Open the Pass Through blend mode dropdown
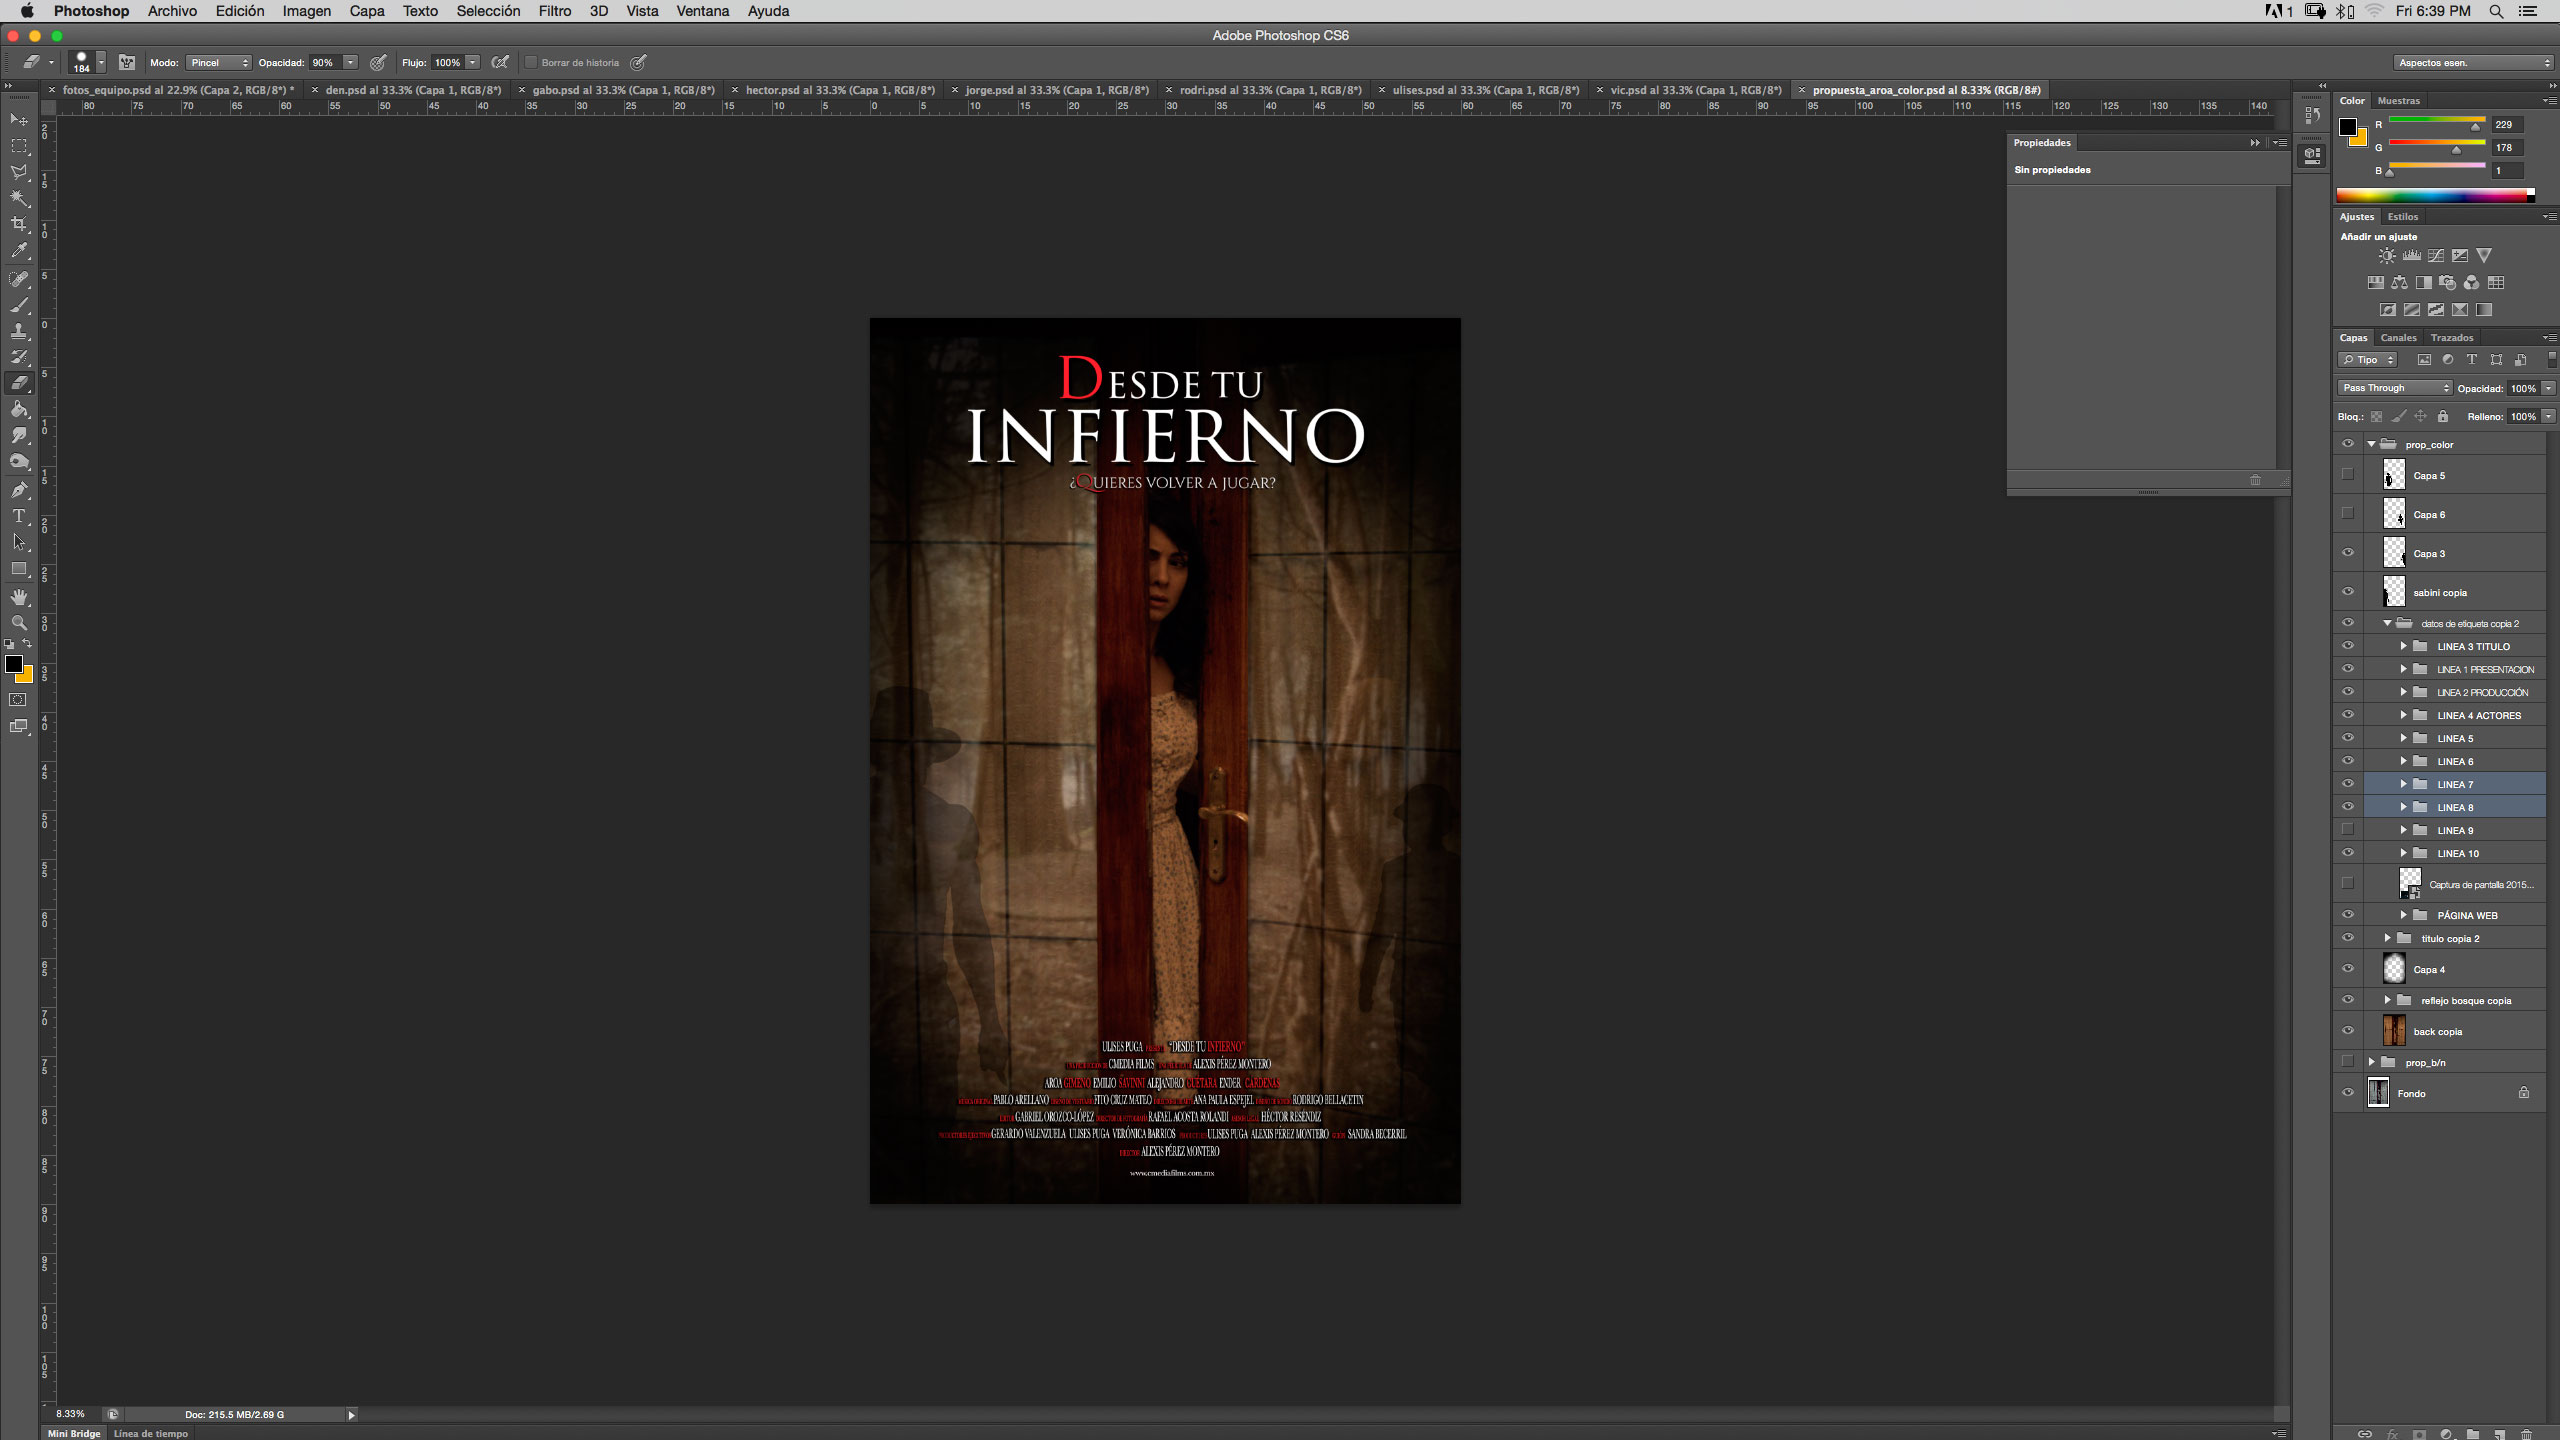2560x1440 pixels. [2395, 389]
